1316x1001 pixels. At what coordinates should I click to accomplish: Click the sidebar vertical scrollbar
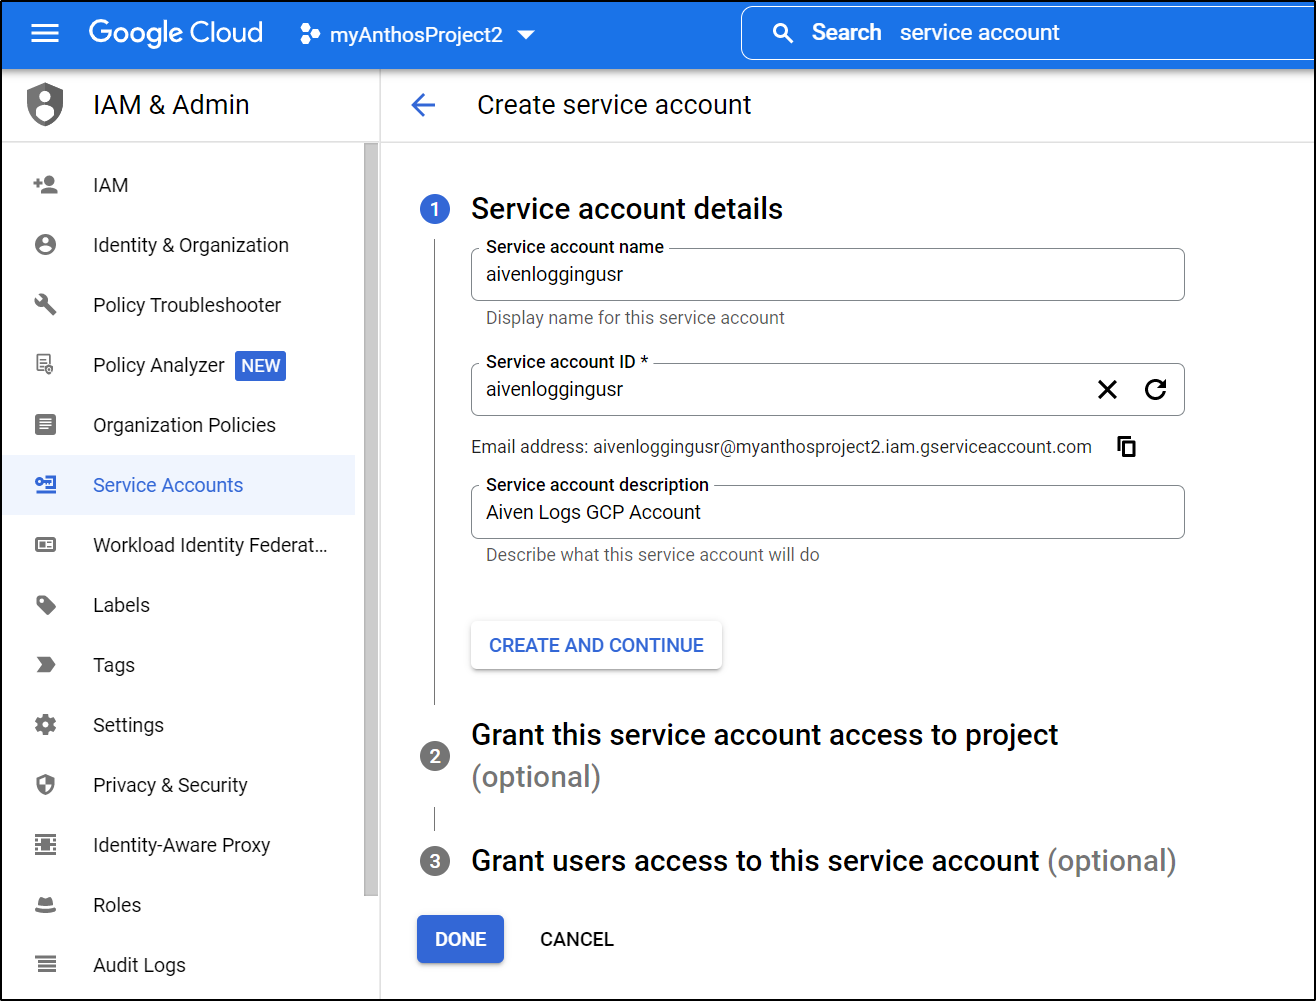tap(371, 520)
